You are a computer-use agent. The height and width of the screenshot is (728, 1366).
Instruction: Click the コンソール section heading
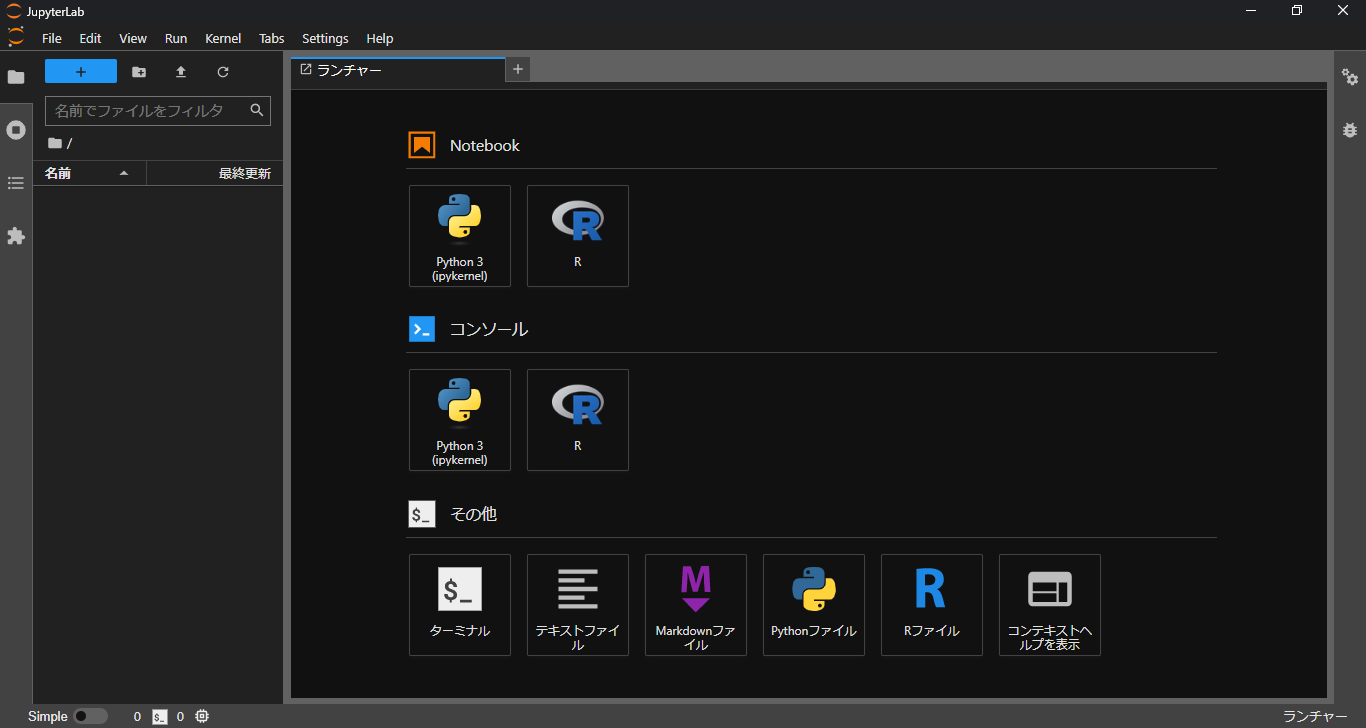489,329
